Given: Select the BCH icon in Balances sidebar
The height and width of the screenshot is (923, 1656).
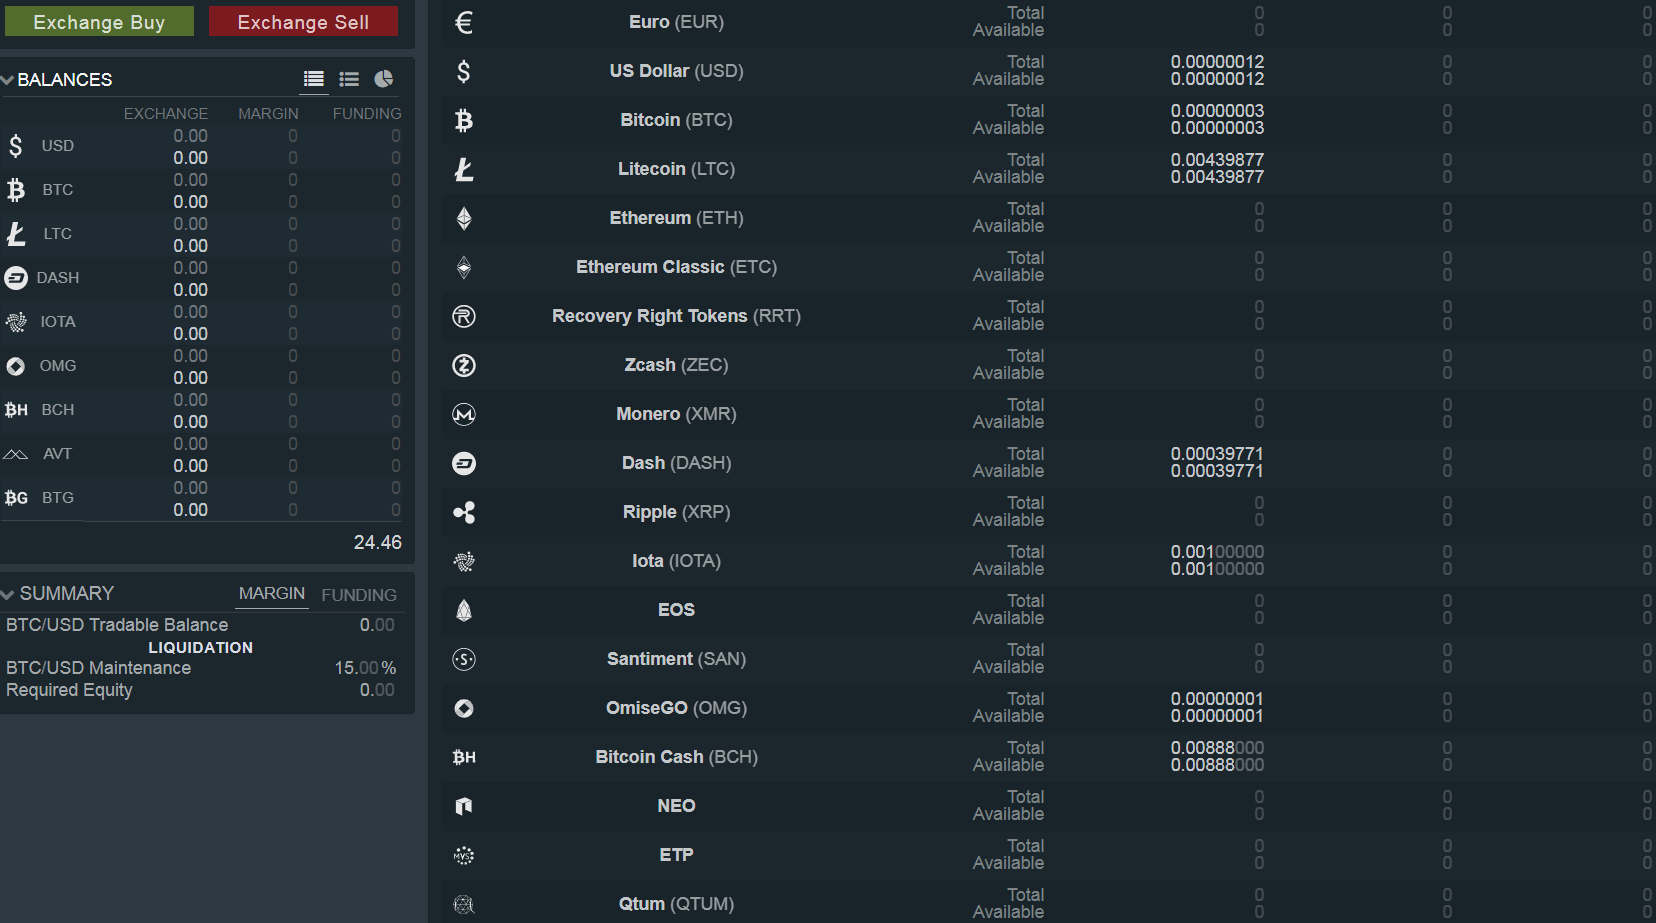Looking at the screenshot, I should (16, 410).
